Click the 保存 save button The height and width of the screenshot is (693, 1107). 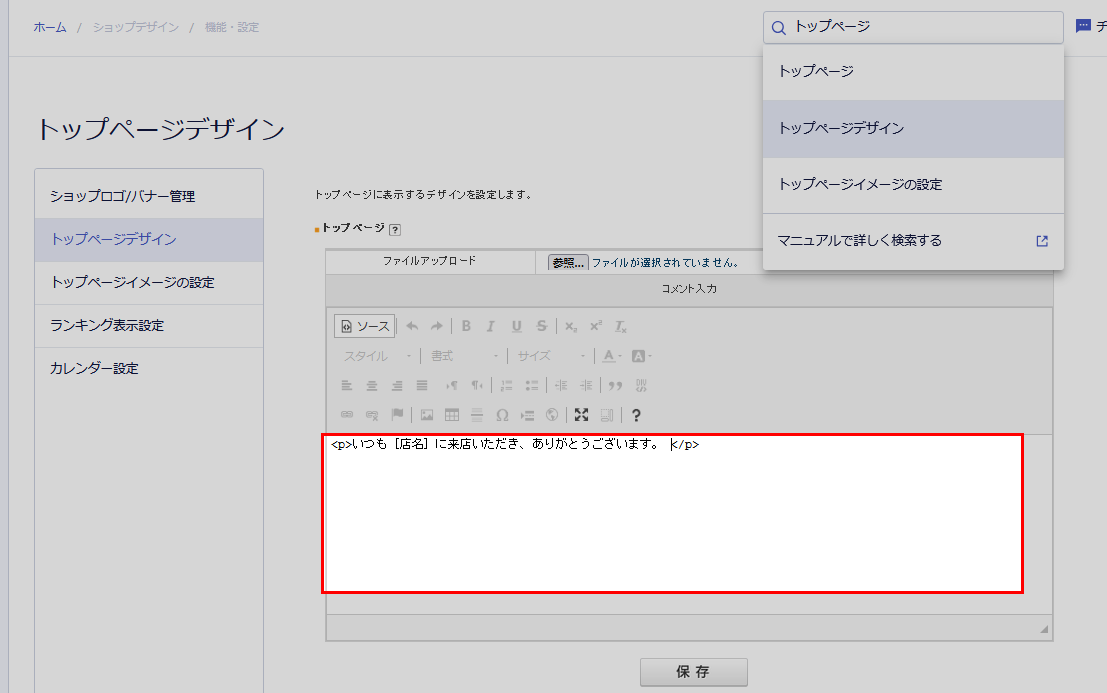(x=694, y=672)
